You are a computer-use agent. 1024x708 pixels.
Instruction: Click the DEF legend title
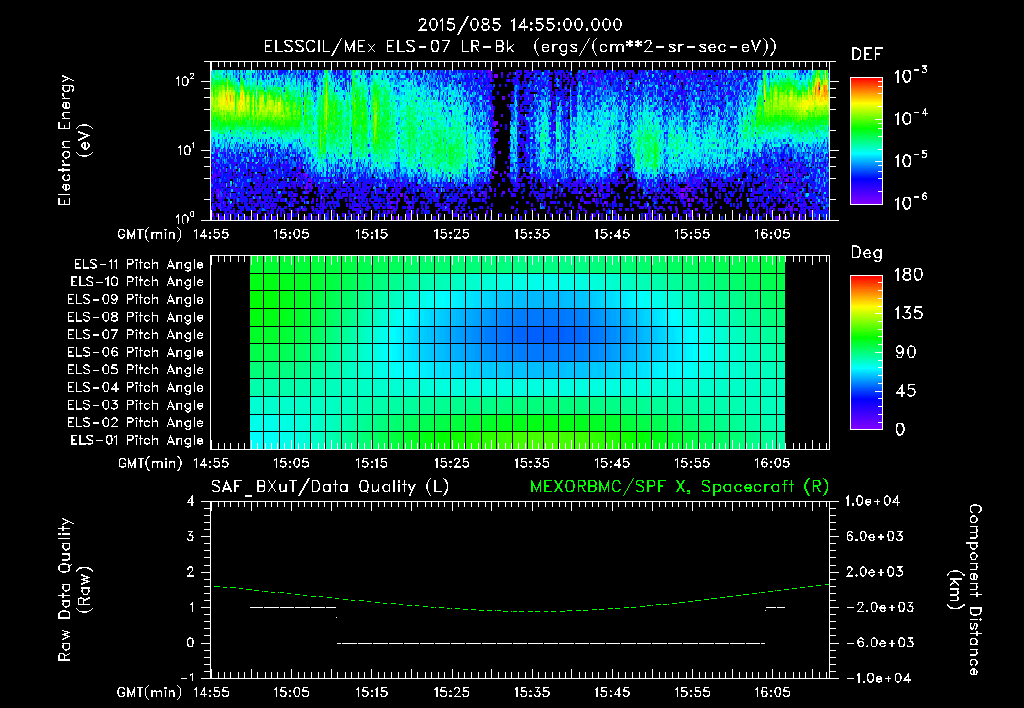tap(867, 55)
